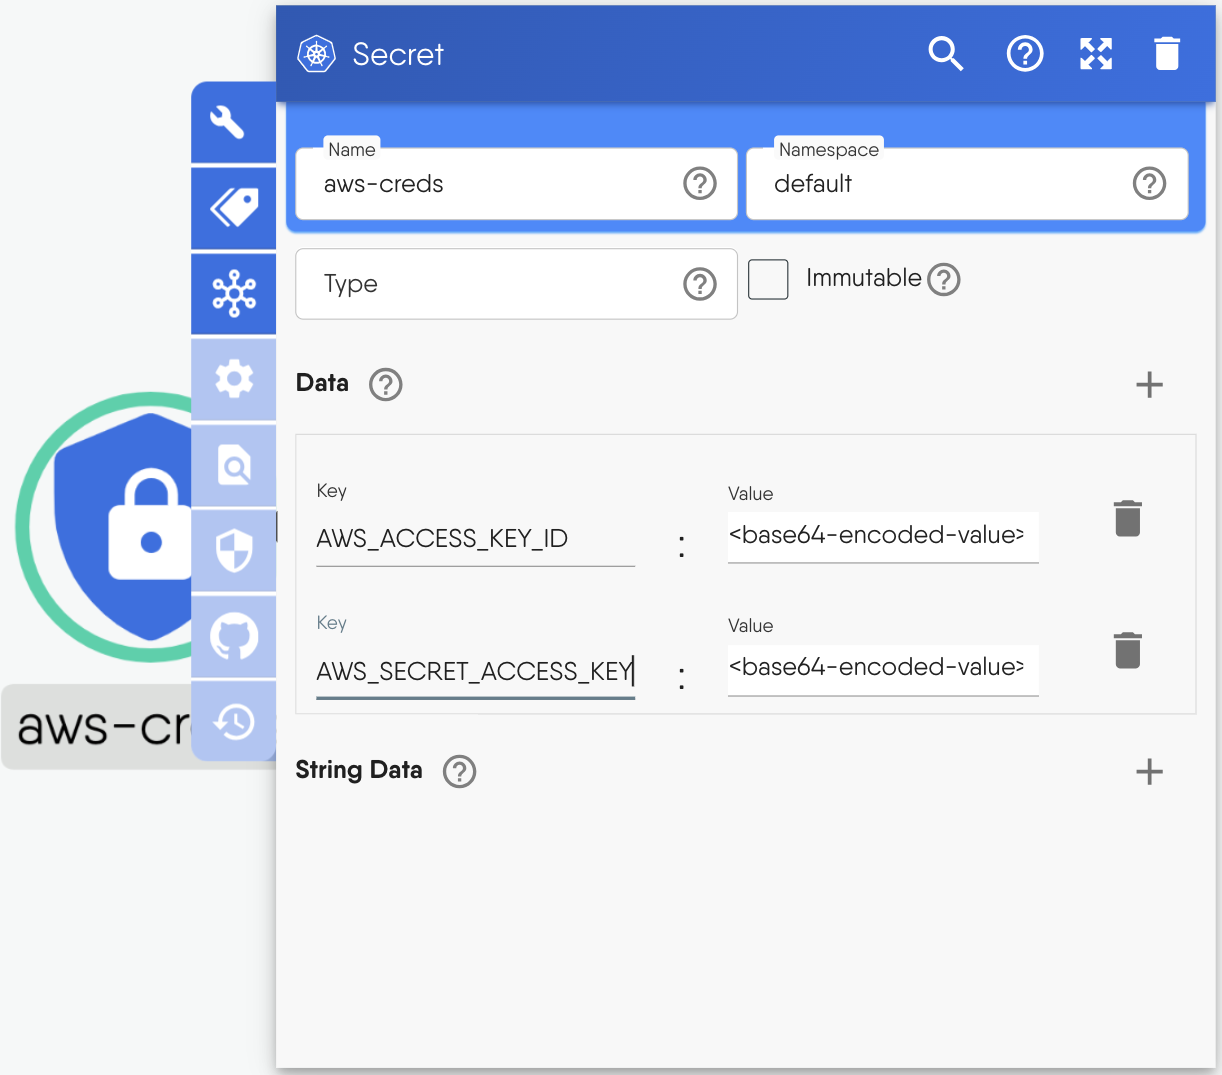Click the AWS_SECRET_ACCESS_KEY value field
Screen dimensions: 1222x1075
pyautogui.click(x=883, y=667)
